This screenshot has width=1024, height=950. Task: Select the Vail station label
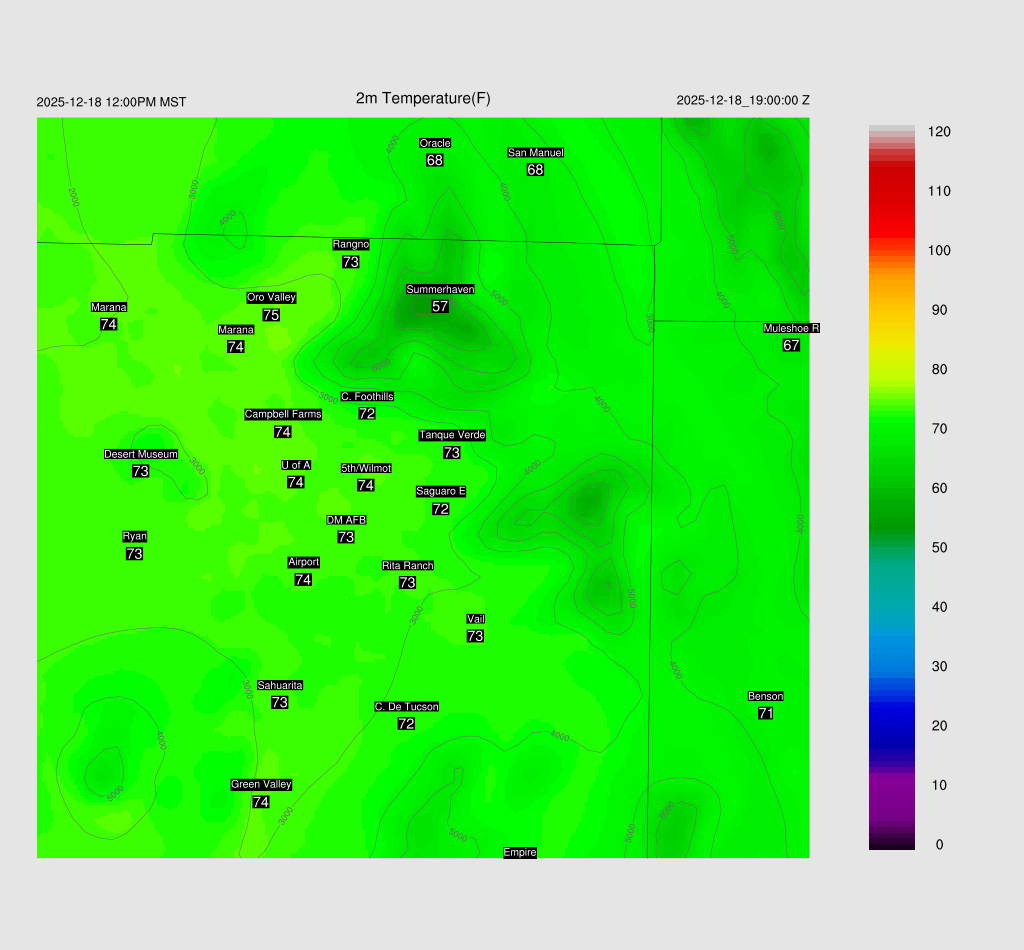pyautogui.click(x=475, y=619)
